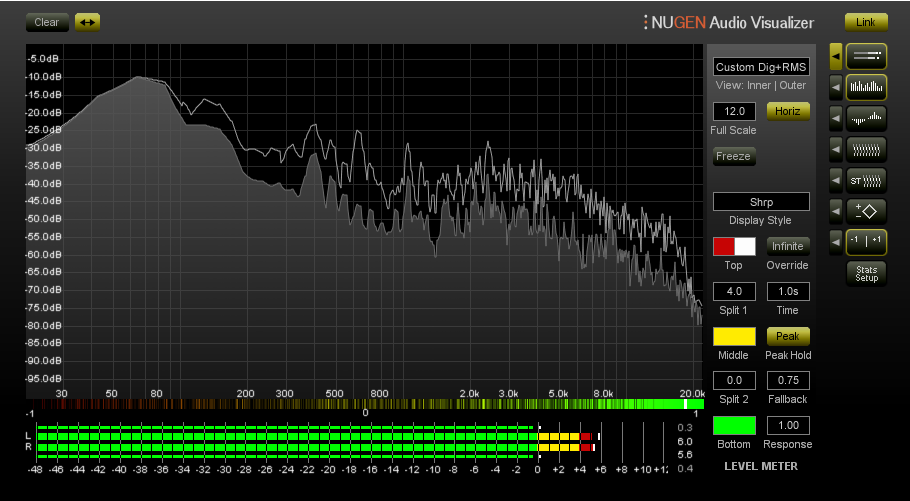Click the double-arrow width toggle icon
This screenshot has height=501, width=910.
point(87,22)
